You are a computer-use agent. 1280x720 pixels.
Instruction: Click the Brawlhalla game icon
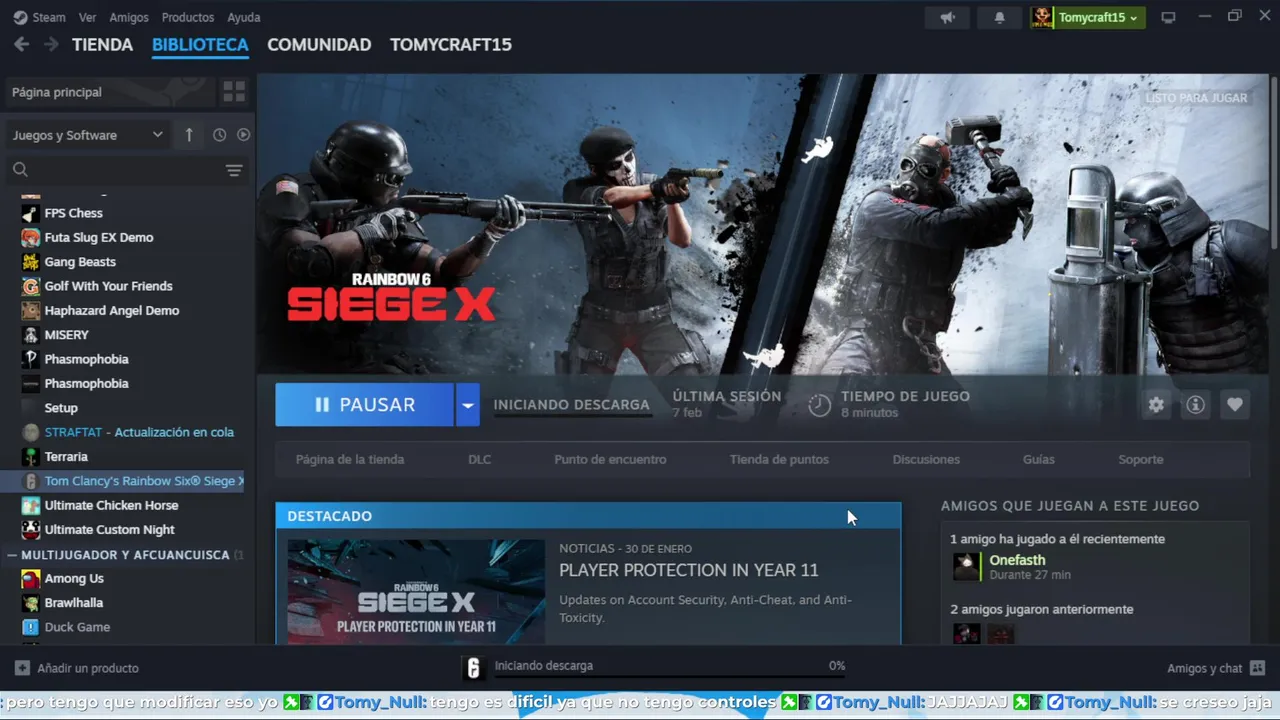[31, 603]
